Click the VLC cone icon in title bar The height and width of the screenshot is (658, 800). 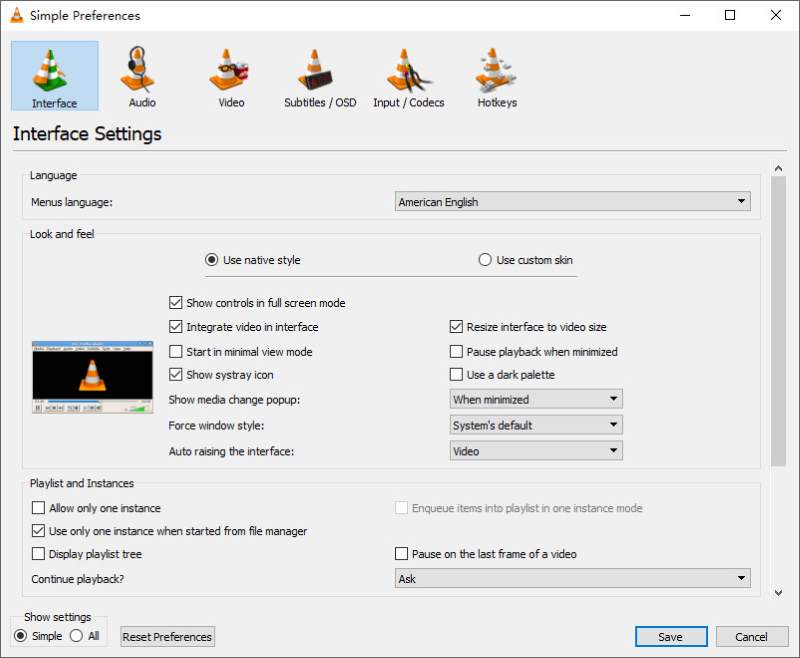click(x=17, y=15)
